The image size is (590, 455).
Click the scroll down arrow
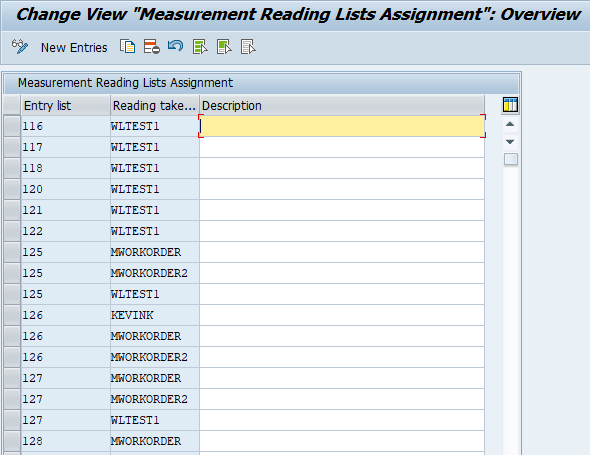(510, 142)
